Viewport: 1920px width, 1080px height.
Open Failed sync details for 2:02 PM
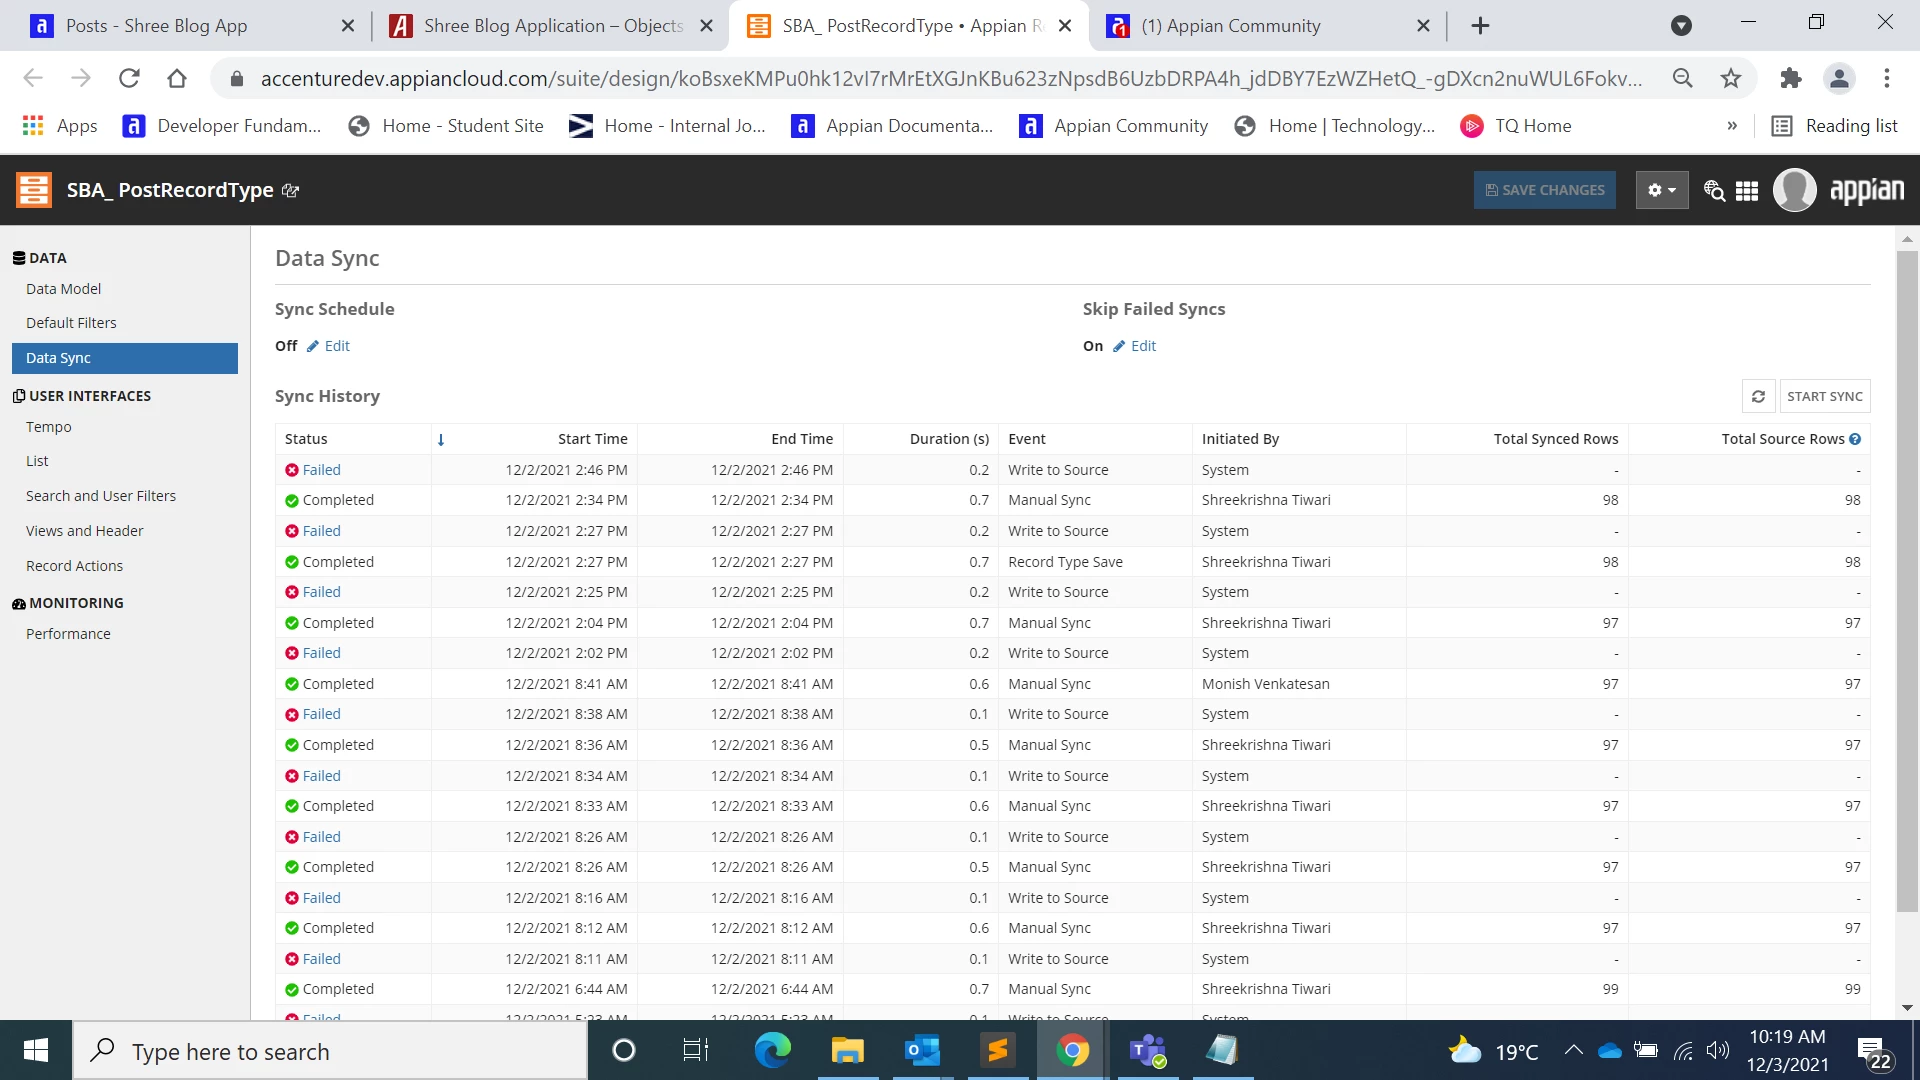[322, 653]
